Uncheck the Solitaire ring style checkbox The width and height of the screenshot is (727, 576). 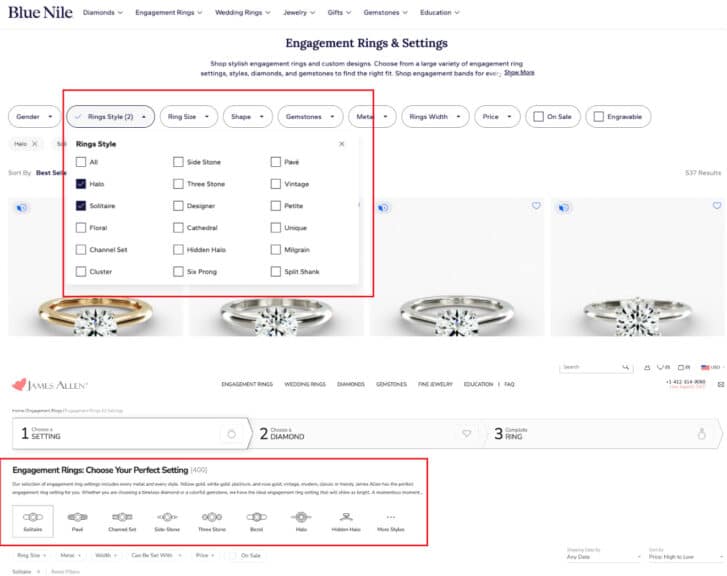[x=81, y=205]
